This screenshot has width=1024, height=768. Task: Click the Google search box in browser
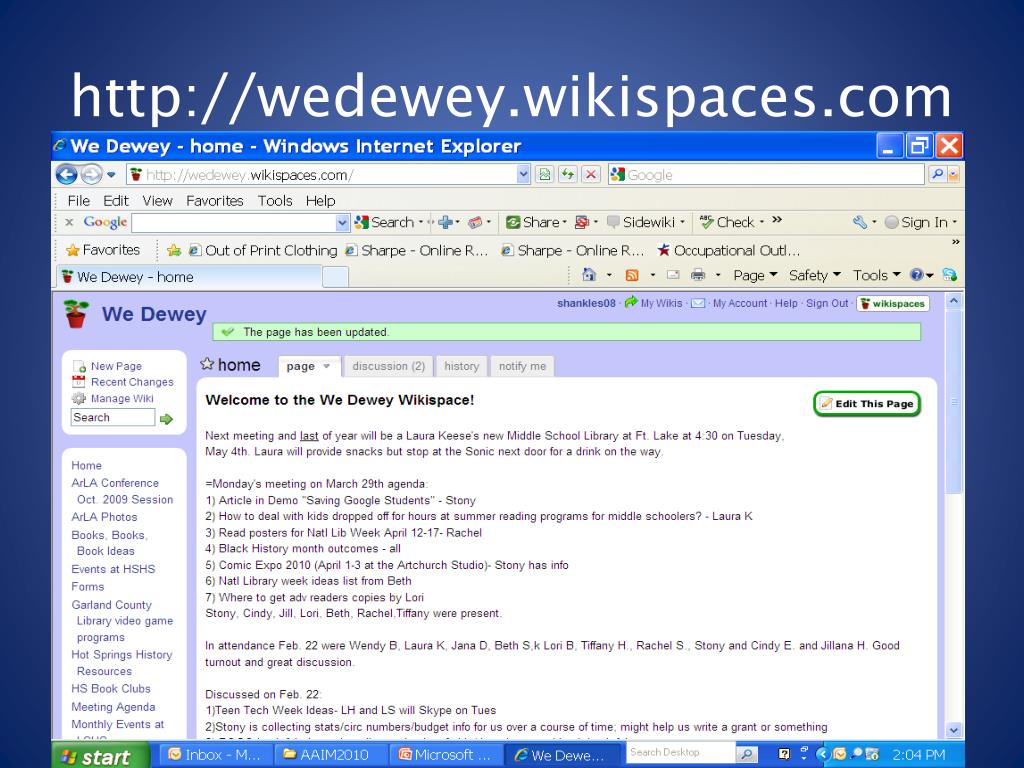766,174
